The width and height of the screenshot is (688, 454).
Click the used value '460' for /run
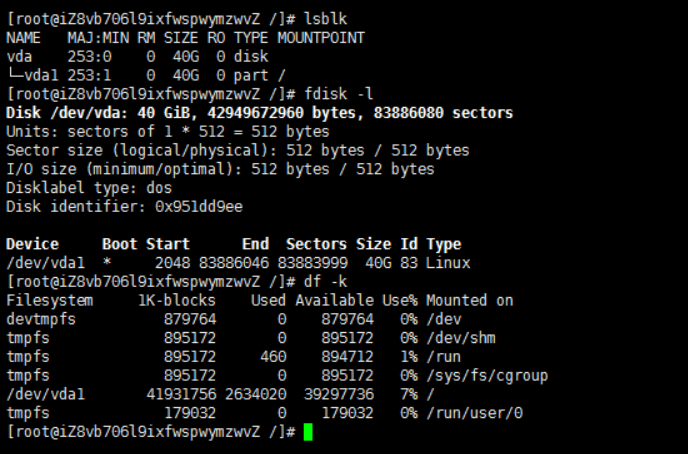273,357
